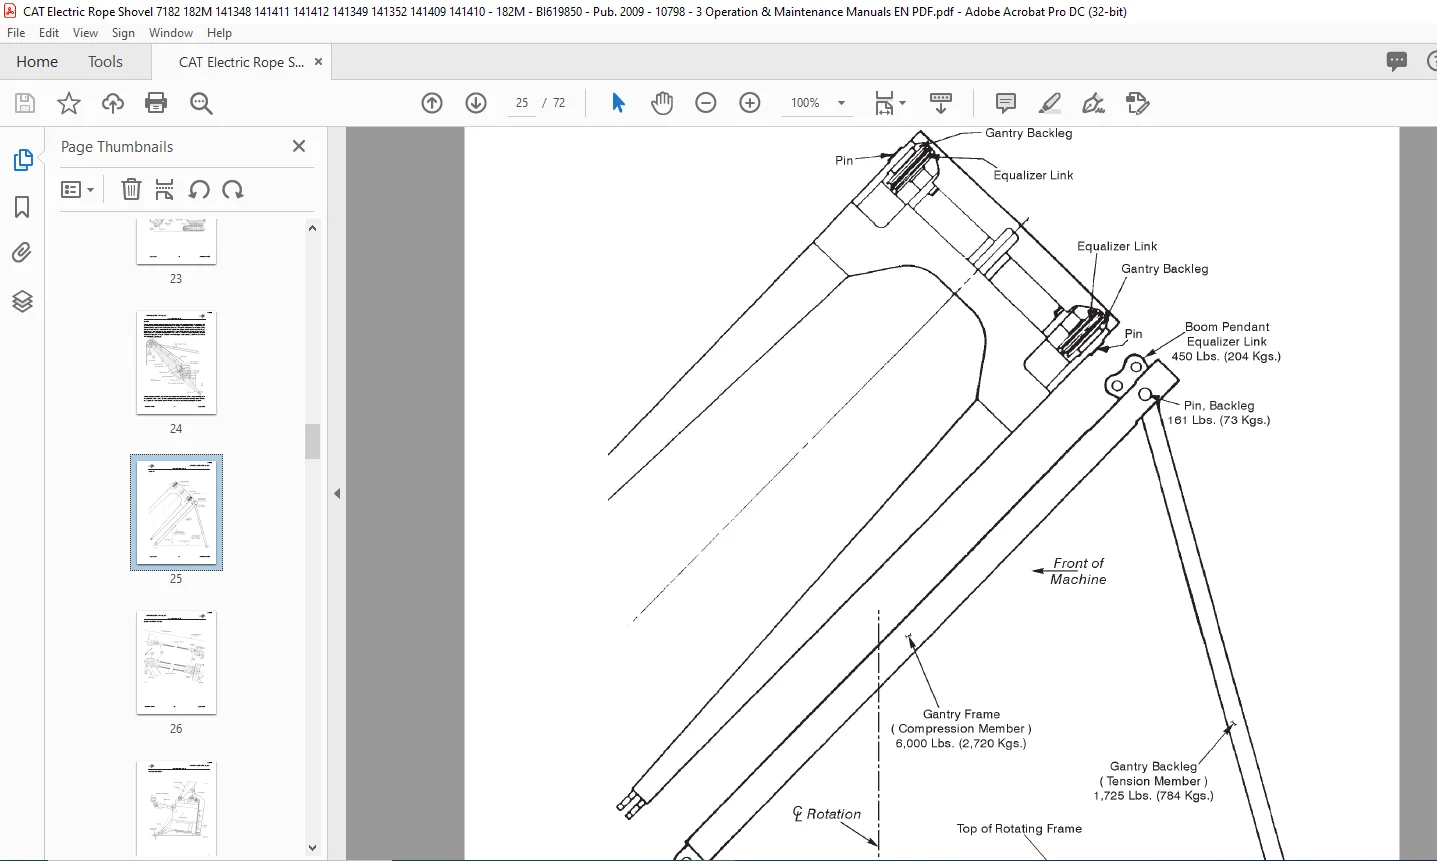Select CAT Electric Rope S... document tab

(241, 62)
